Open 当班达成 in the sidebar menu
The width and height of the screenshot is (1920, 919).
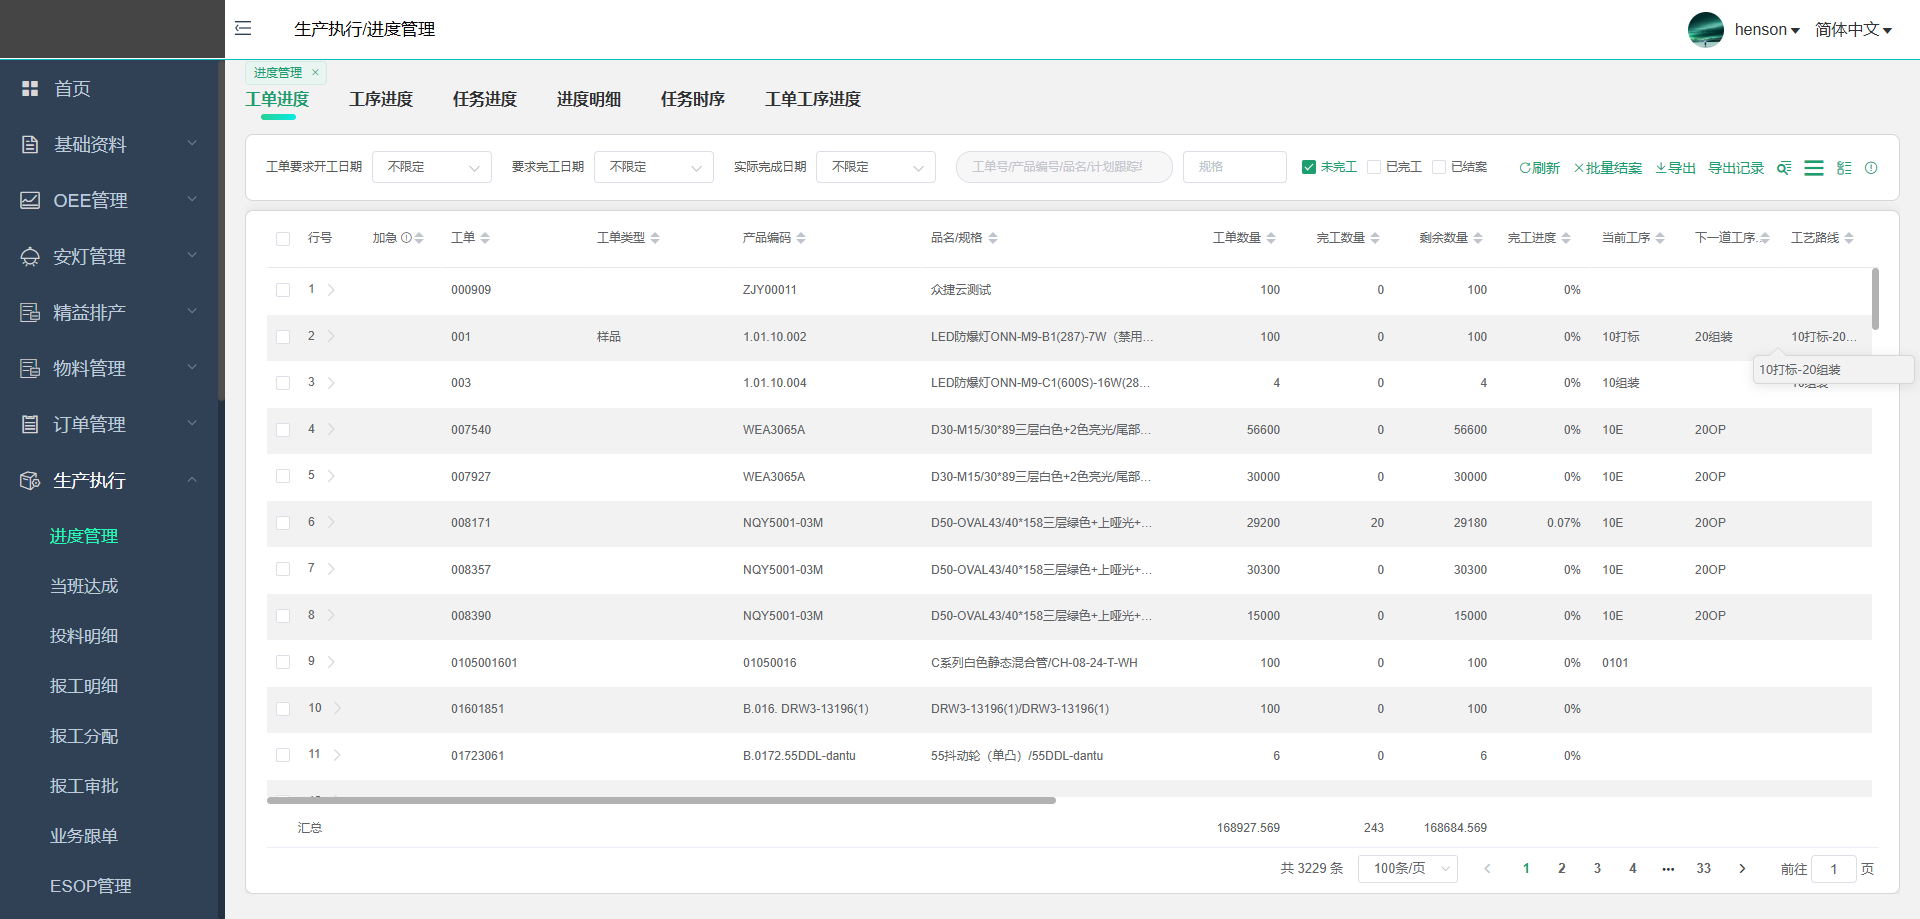coord(84,586)
